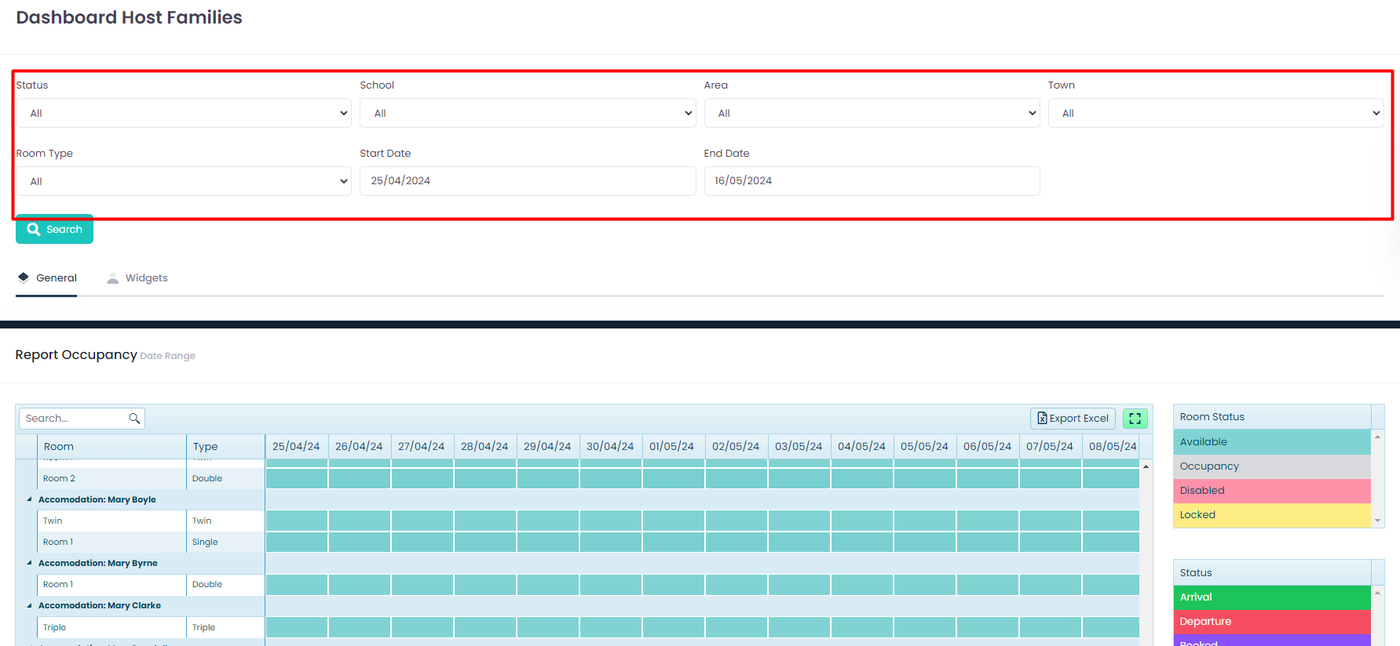The width and height of the screenshot is (1400, 646).
Task: Open the Status dropdown filter
Action: coord(183,113)
